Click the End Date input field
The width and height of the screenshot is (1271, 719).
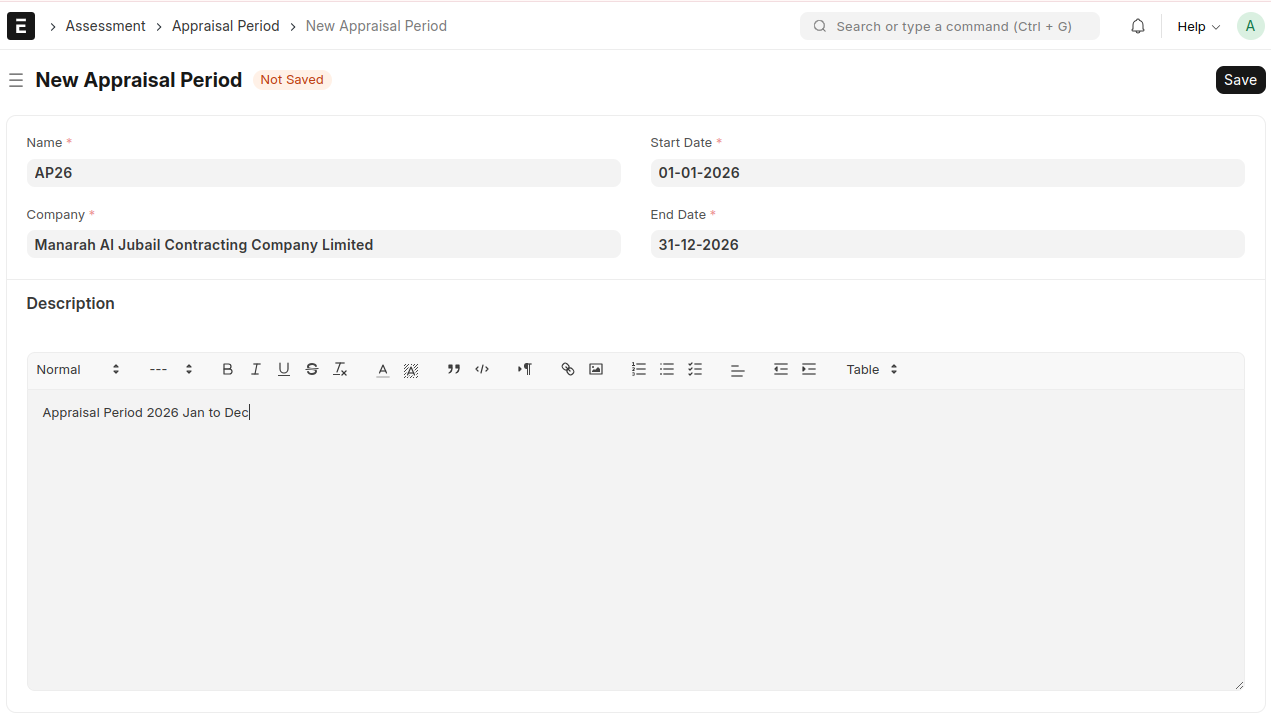click(x=947, y=244)
